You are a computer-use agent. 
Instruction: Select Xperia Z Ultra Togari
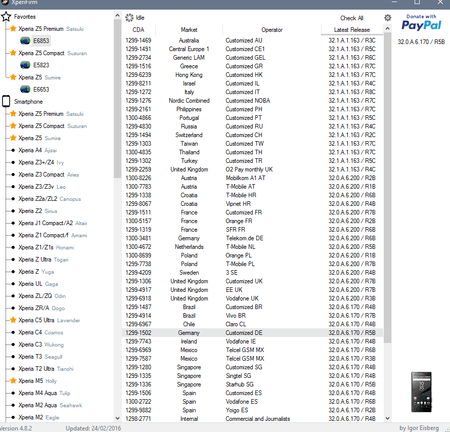pos(44,260)
